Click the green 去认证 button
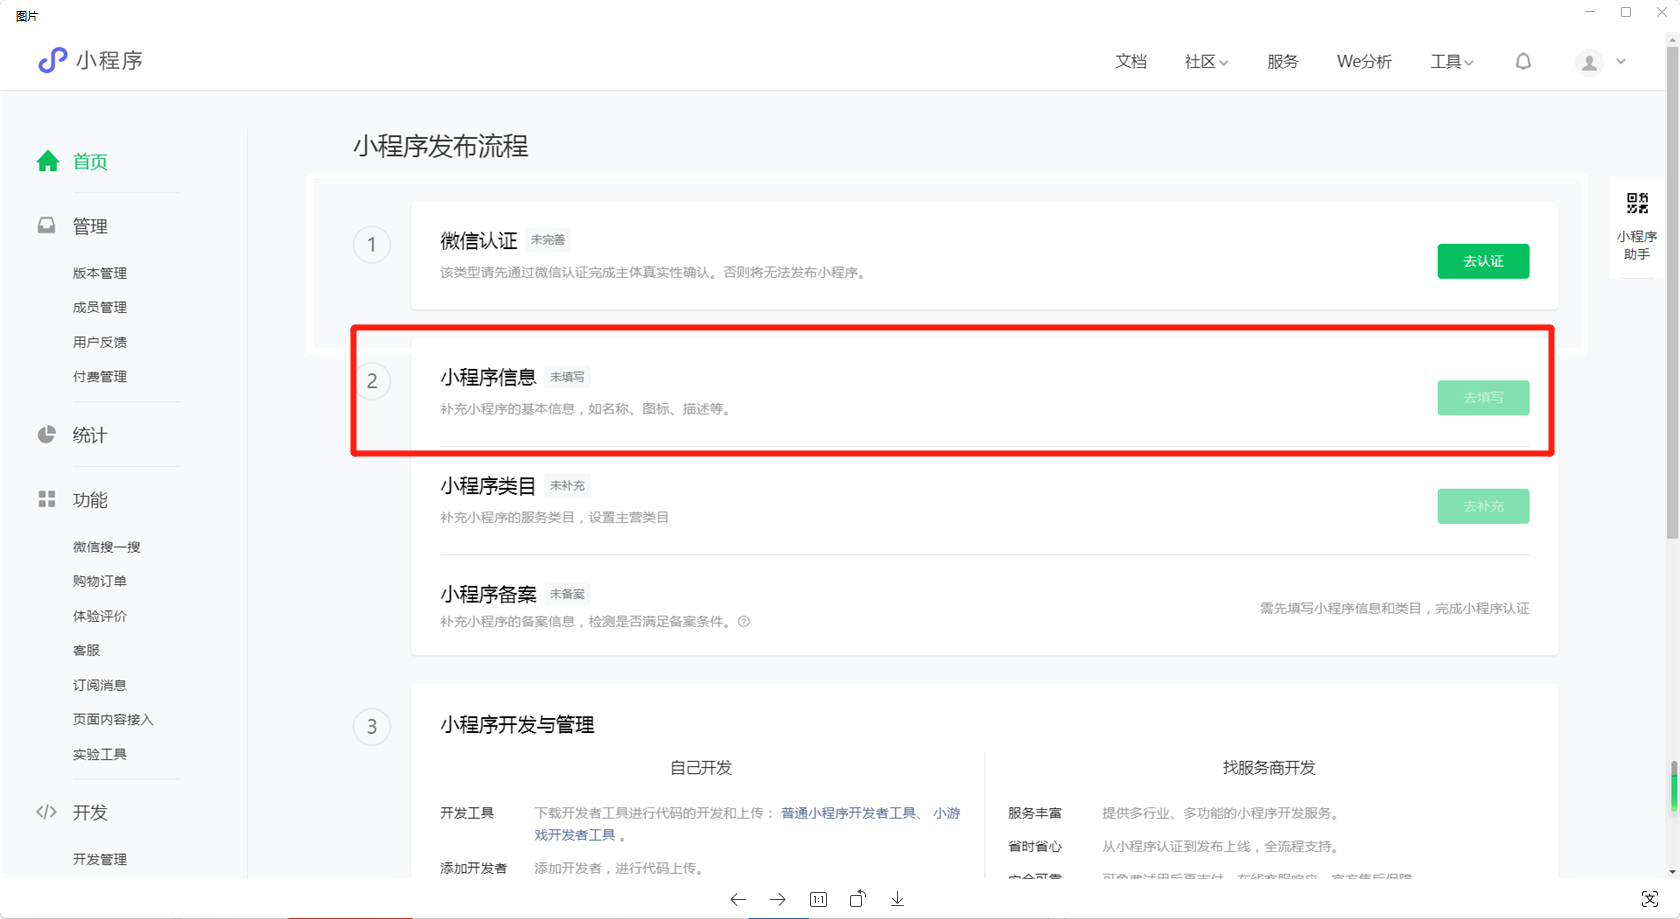Screen dimensions: 1680x919 click(x=1483, y=261)
